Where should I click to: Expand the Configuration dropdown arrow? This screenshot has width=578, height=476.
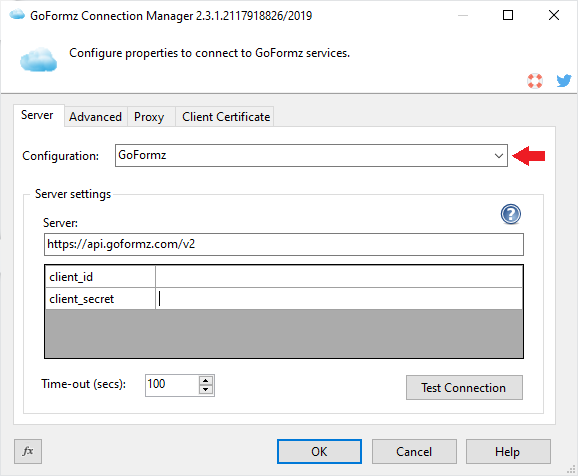(498, 156)
